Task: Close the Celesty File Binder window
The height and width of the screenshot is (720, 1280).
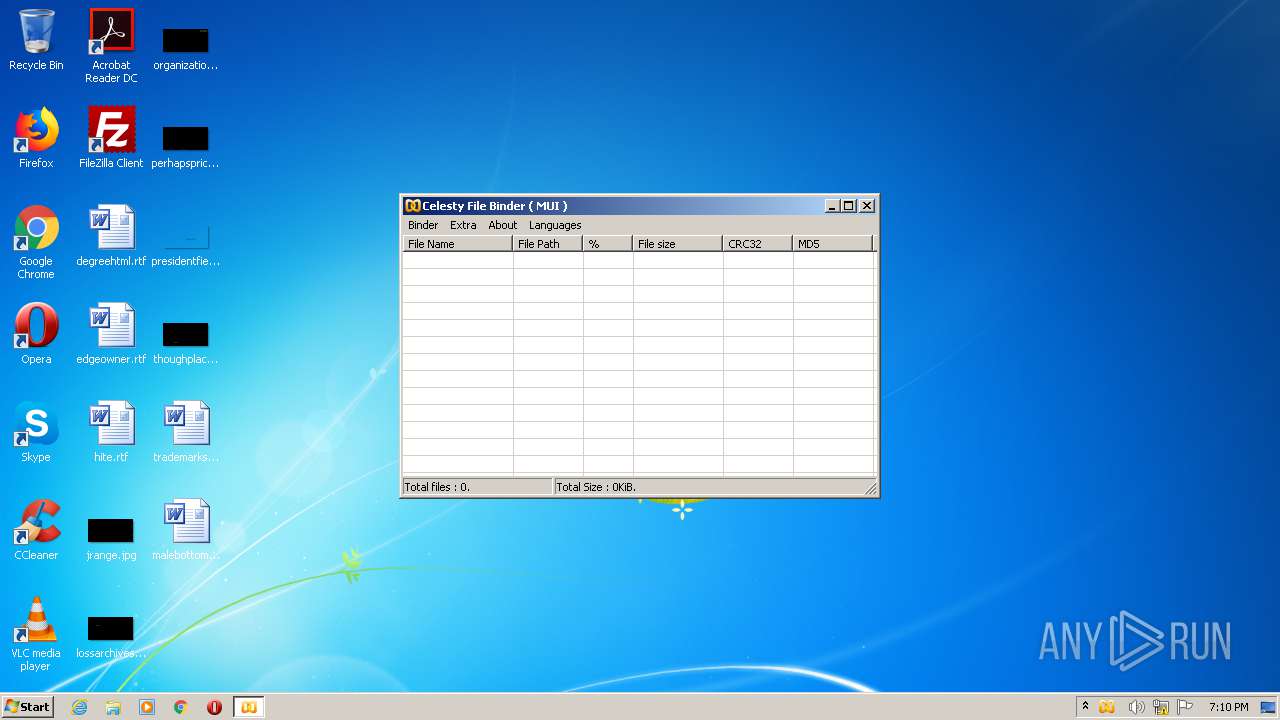Action: pyautogui.click(x=867, y=206)
